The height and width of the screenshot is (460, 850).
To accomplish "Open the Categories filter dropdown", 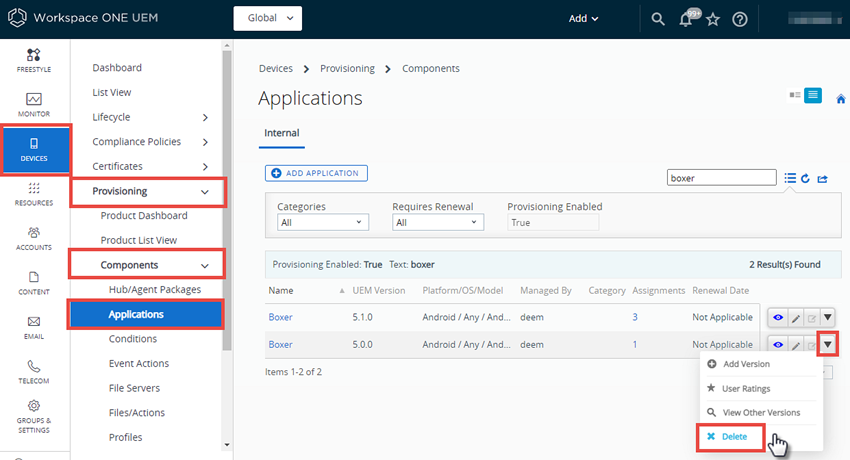I will tap(323, 222).
